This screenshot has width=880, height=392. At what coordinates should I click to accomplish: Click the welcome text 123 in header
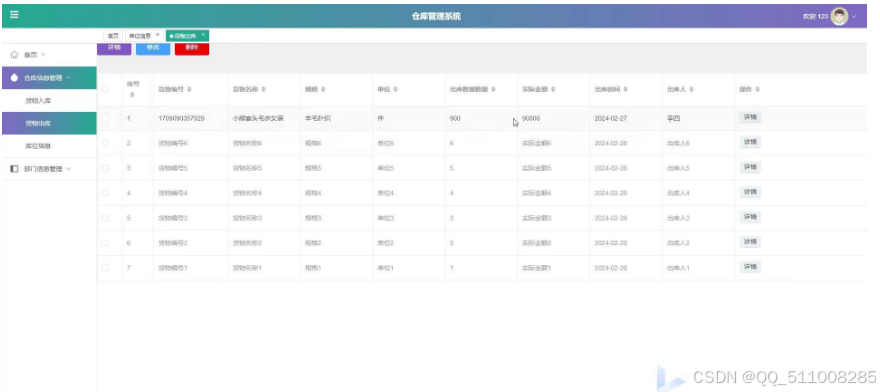click(x=815, y=17)
